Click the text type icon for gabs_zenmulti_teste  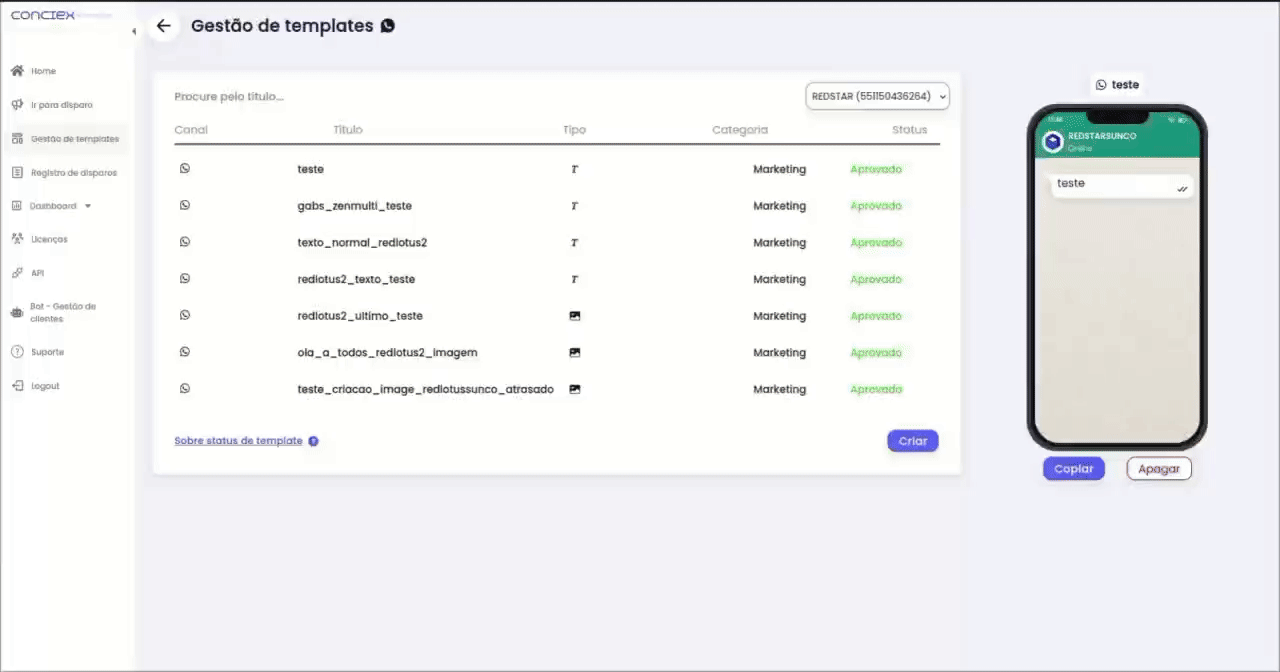[x=574, y=206]
